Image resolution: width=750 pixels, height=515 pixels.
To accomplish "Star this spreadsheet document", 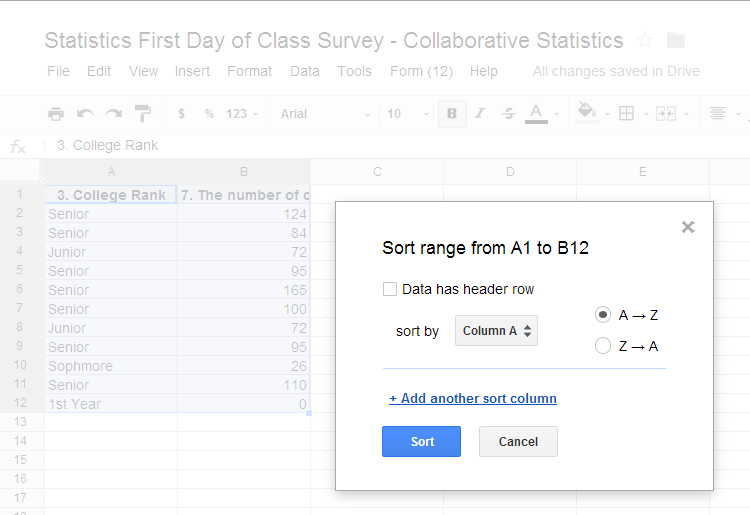I will coord(645,40).
